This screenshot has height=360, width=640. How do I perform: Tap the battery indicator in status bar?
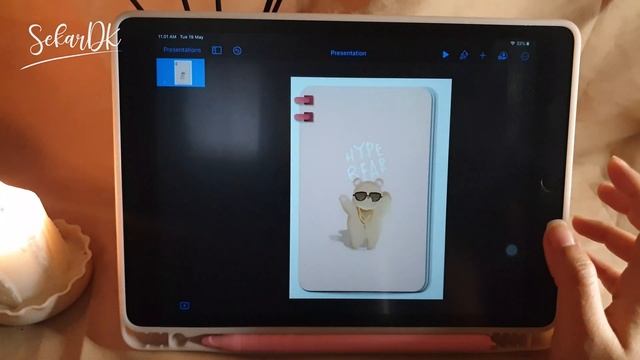click(x=528, y=43)
